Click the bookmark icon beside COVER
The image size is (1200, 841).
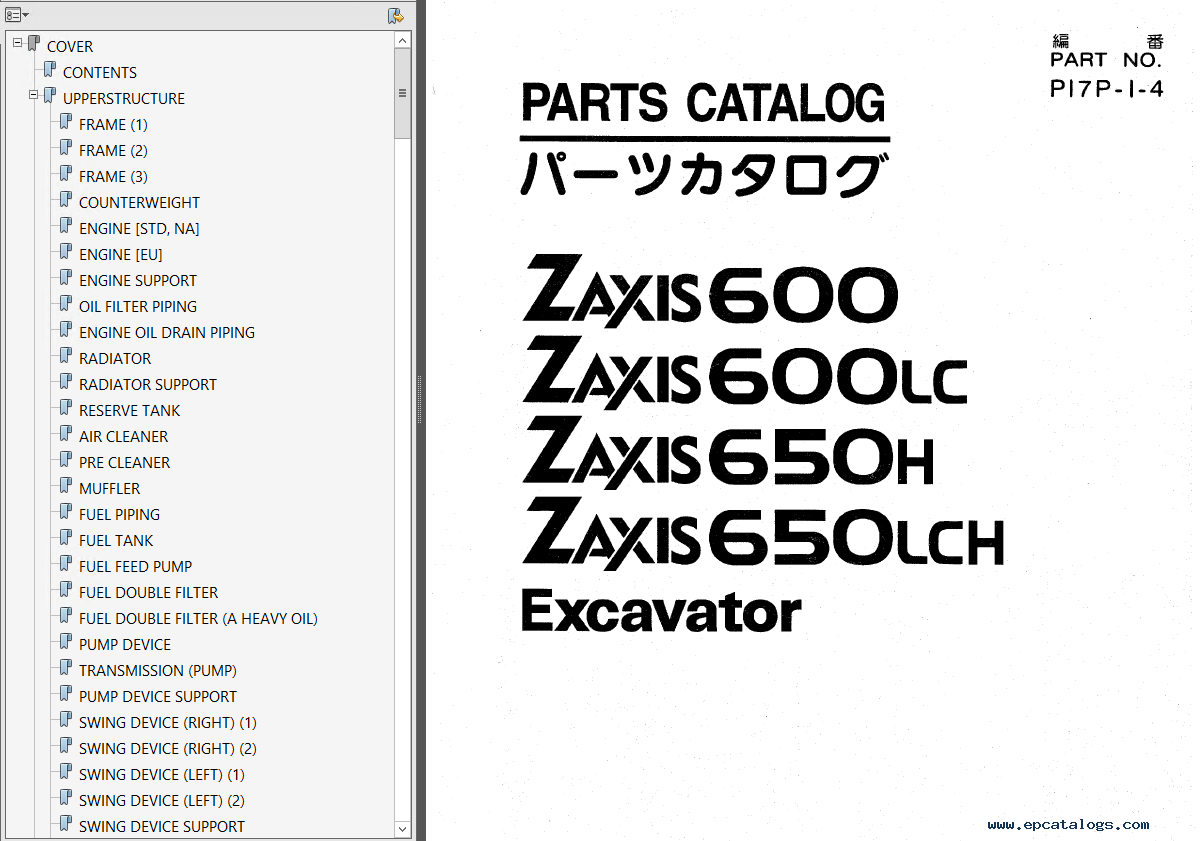point(34,45)
